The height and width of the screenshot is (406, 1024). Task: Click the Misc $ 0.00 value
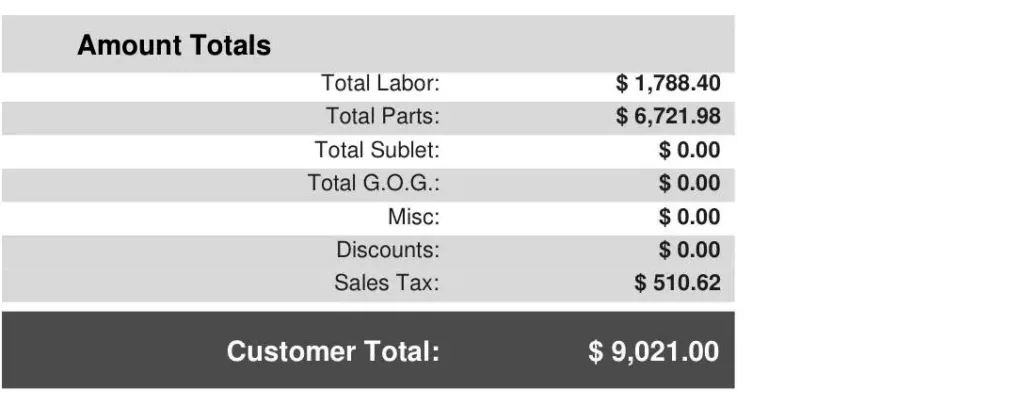pos(690,217)
